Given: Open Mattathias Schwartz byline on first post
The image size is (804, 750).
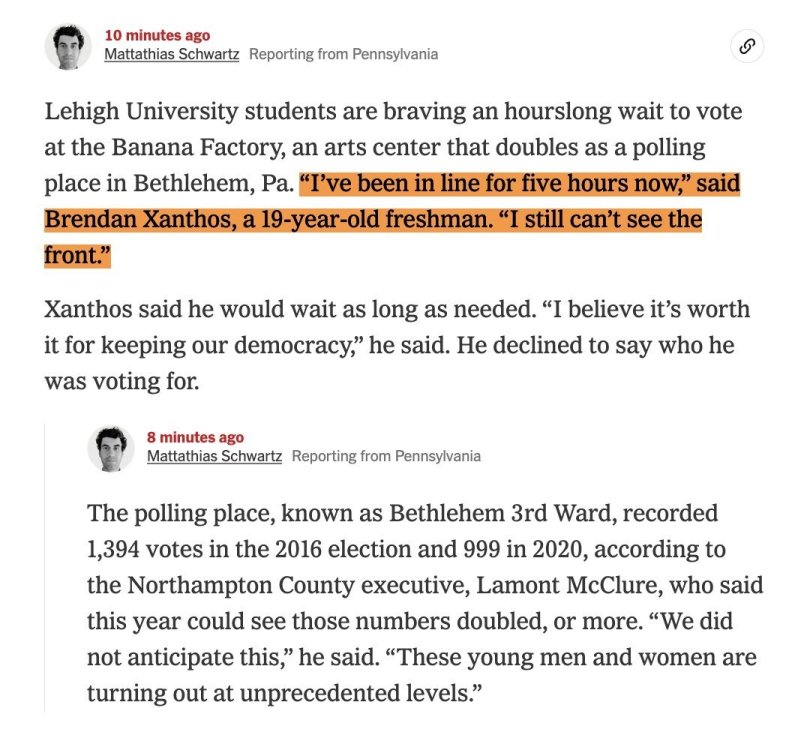Looking at the screenshot, I should click(171, 54).
